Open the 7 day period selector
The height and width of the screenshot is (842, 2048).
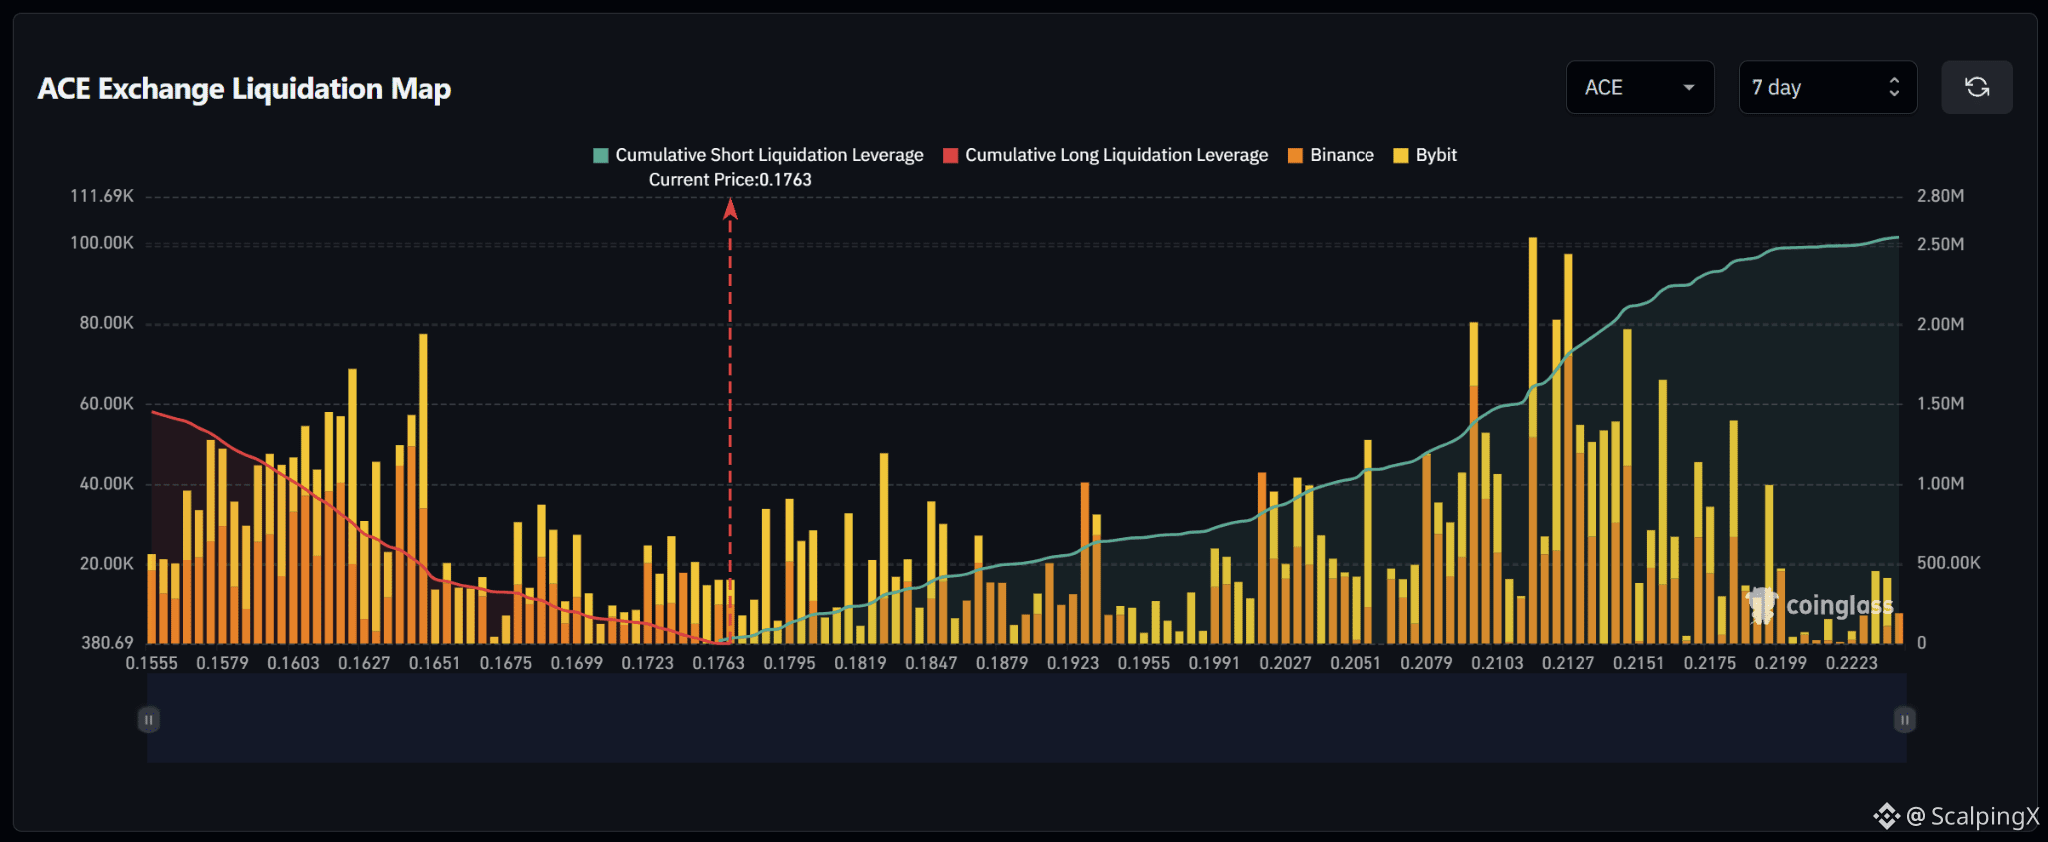(1827, 87)
